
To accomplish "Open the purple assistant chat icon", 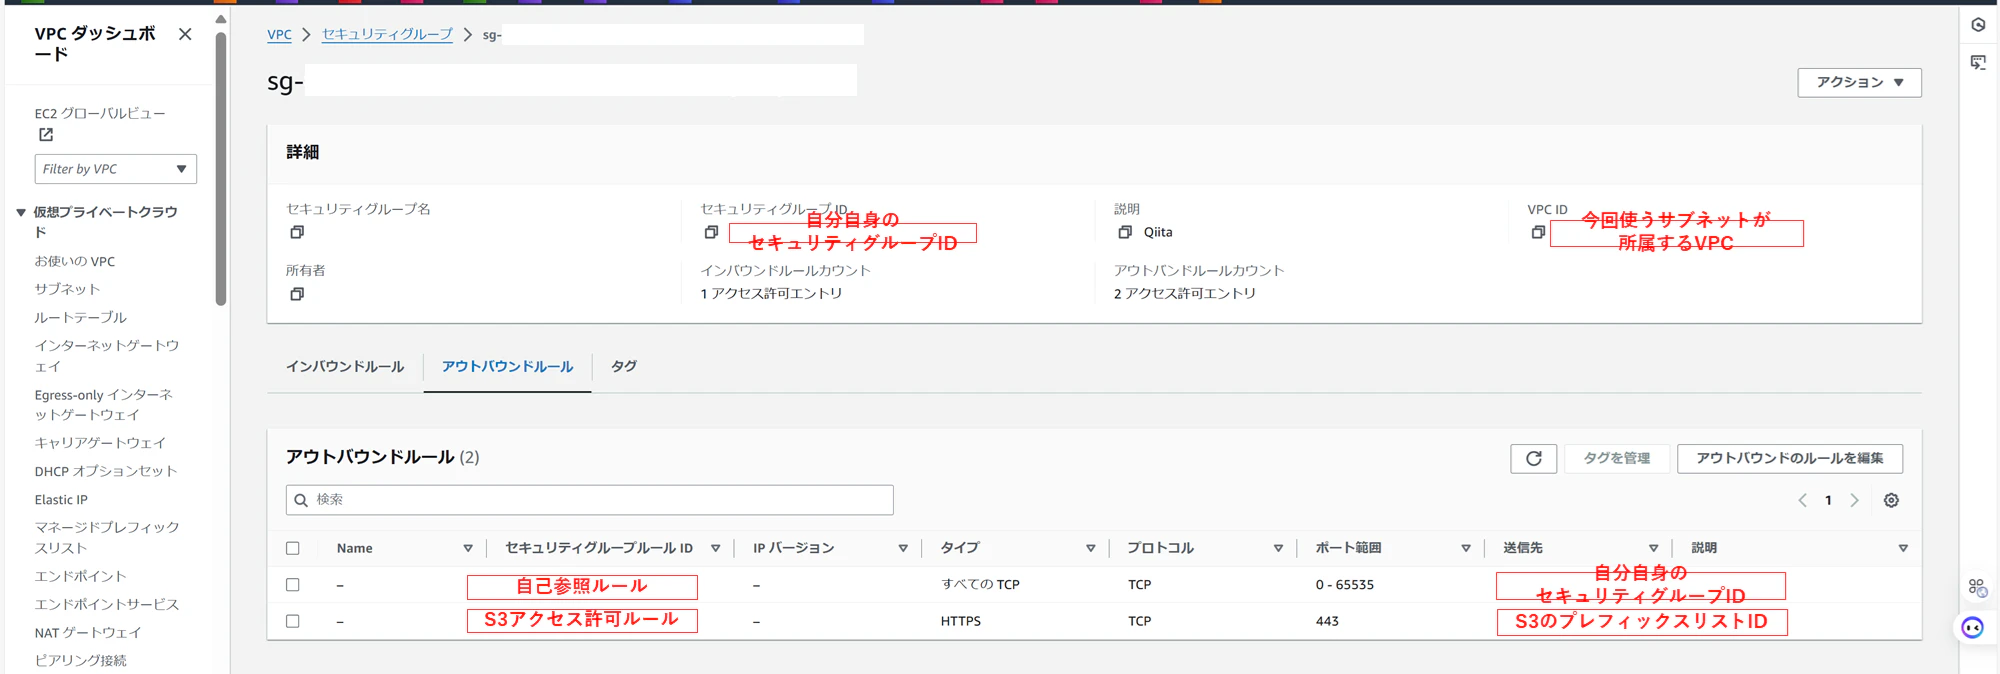I will (x=1973, y=627).
